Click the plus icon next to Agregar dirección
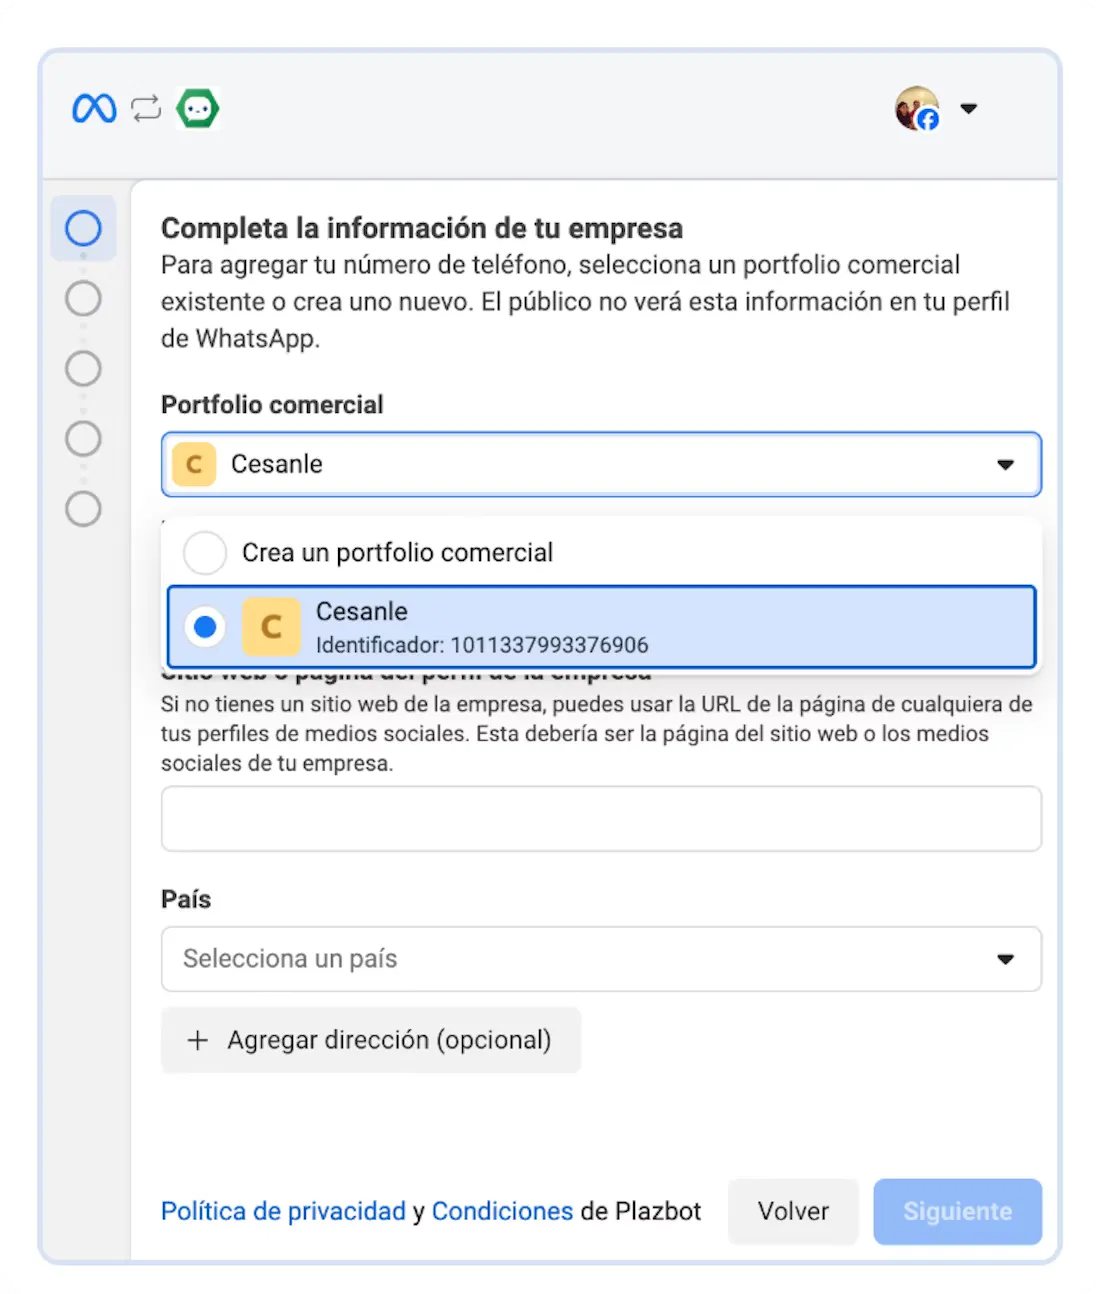The image size is (1100, 1294). coord(198,1040)
